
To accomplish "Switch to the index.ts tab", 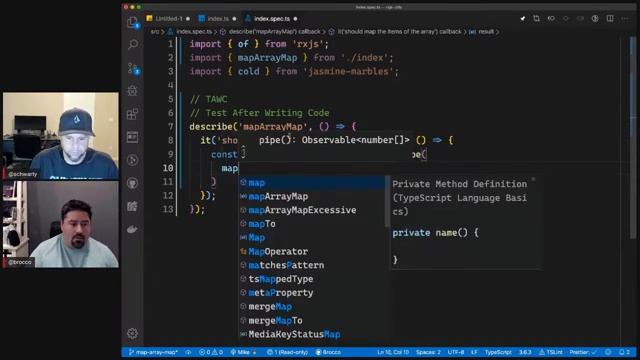I will pos(218,18).
